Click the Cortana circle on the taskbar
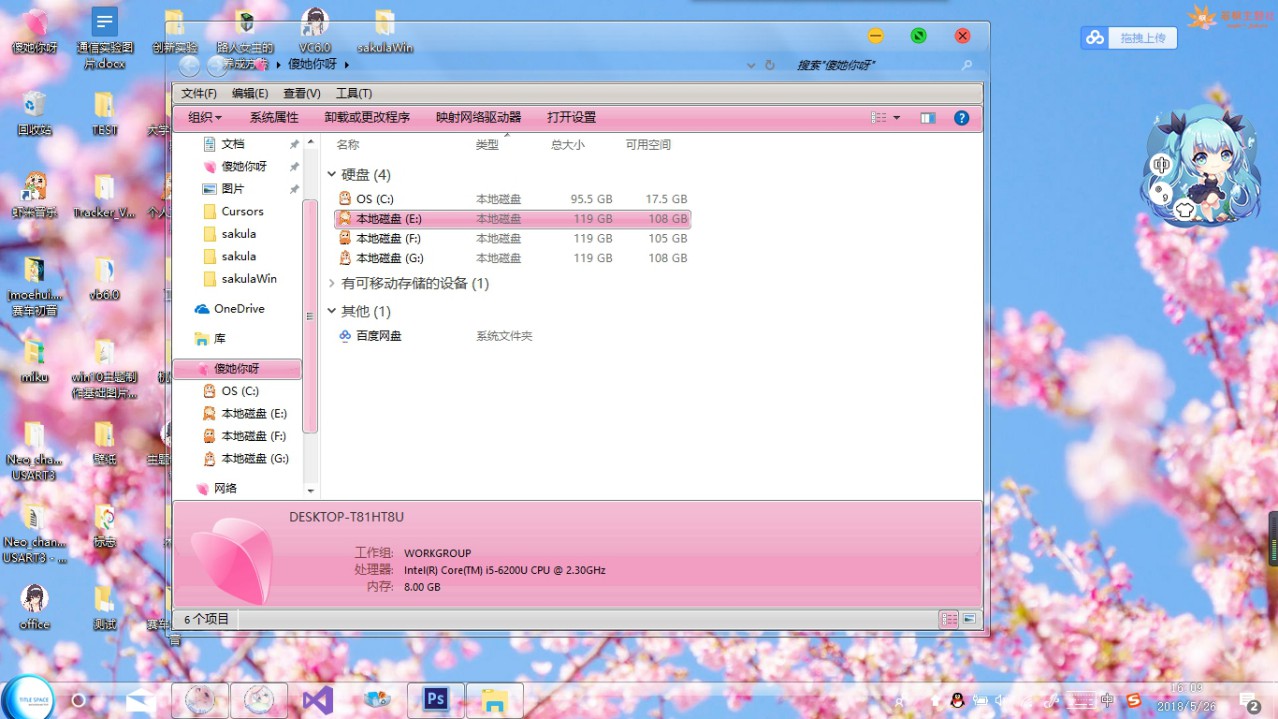Image resolution: width=1278 pixels, height=719 pixels. coord(78,700)
